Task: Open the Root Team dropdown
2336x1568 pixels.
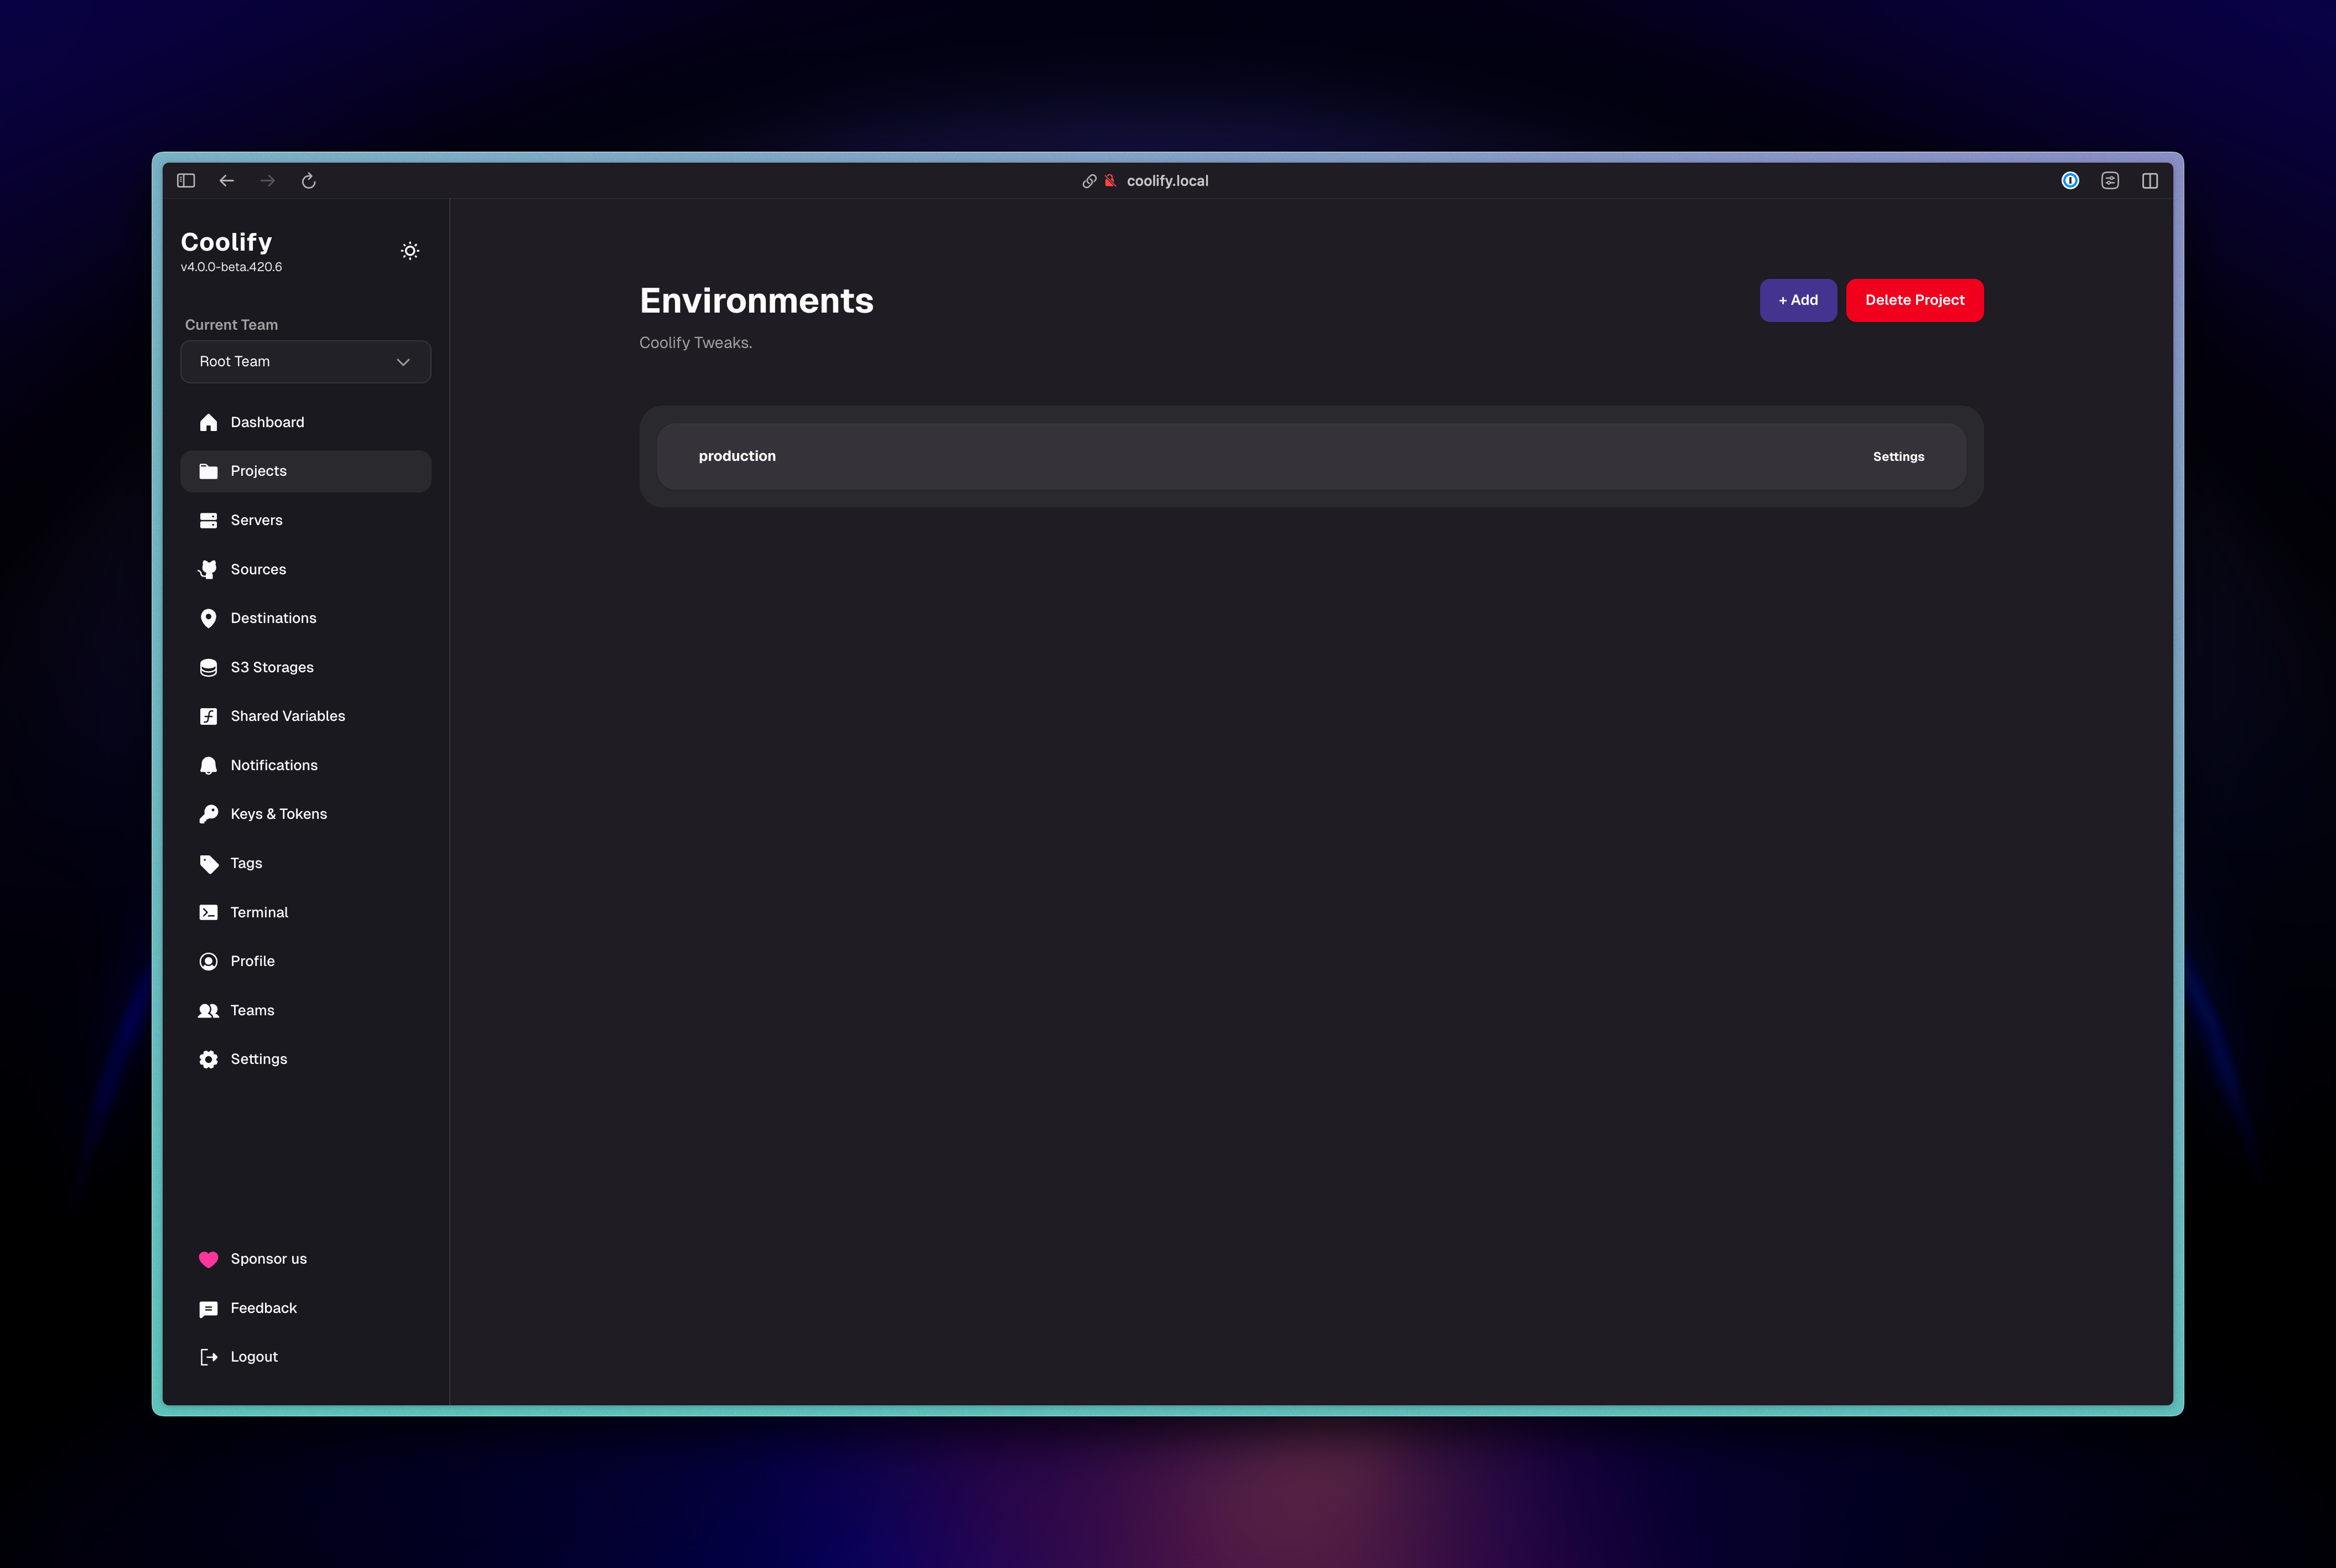Action: (x=305, y=362)
